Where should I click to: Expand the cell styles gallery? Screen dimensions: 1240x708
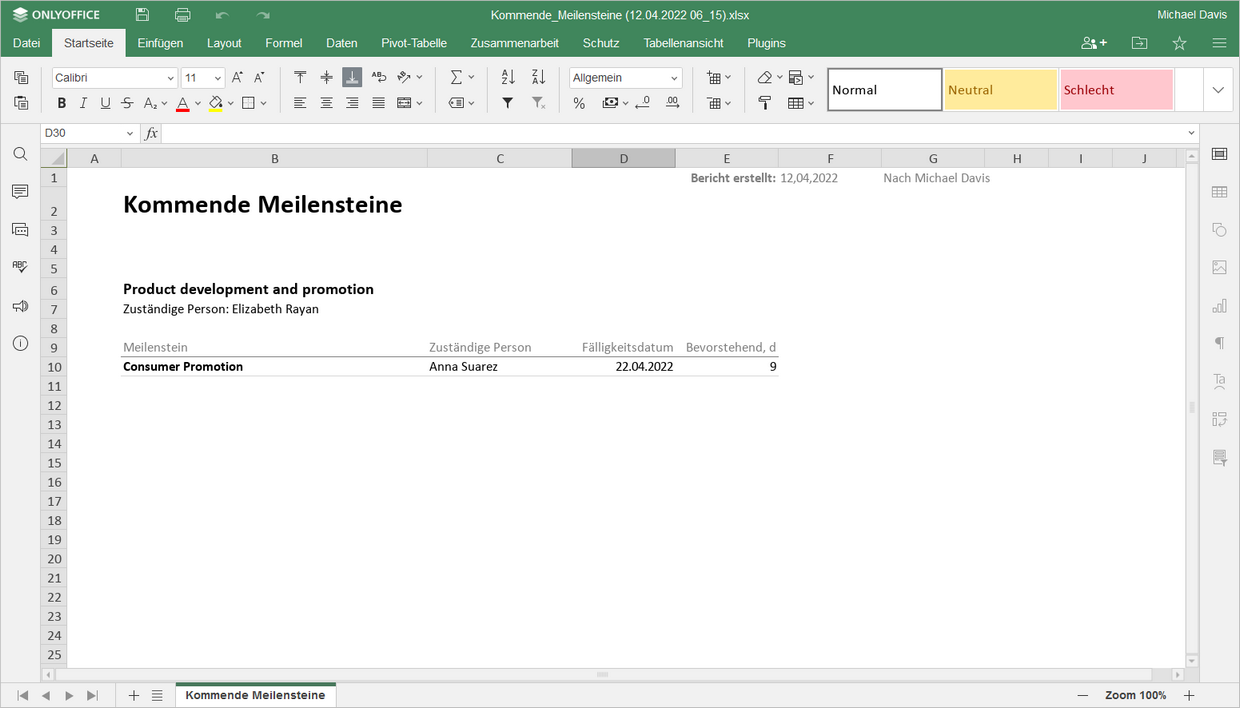1218,90
